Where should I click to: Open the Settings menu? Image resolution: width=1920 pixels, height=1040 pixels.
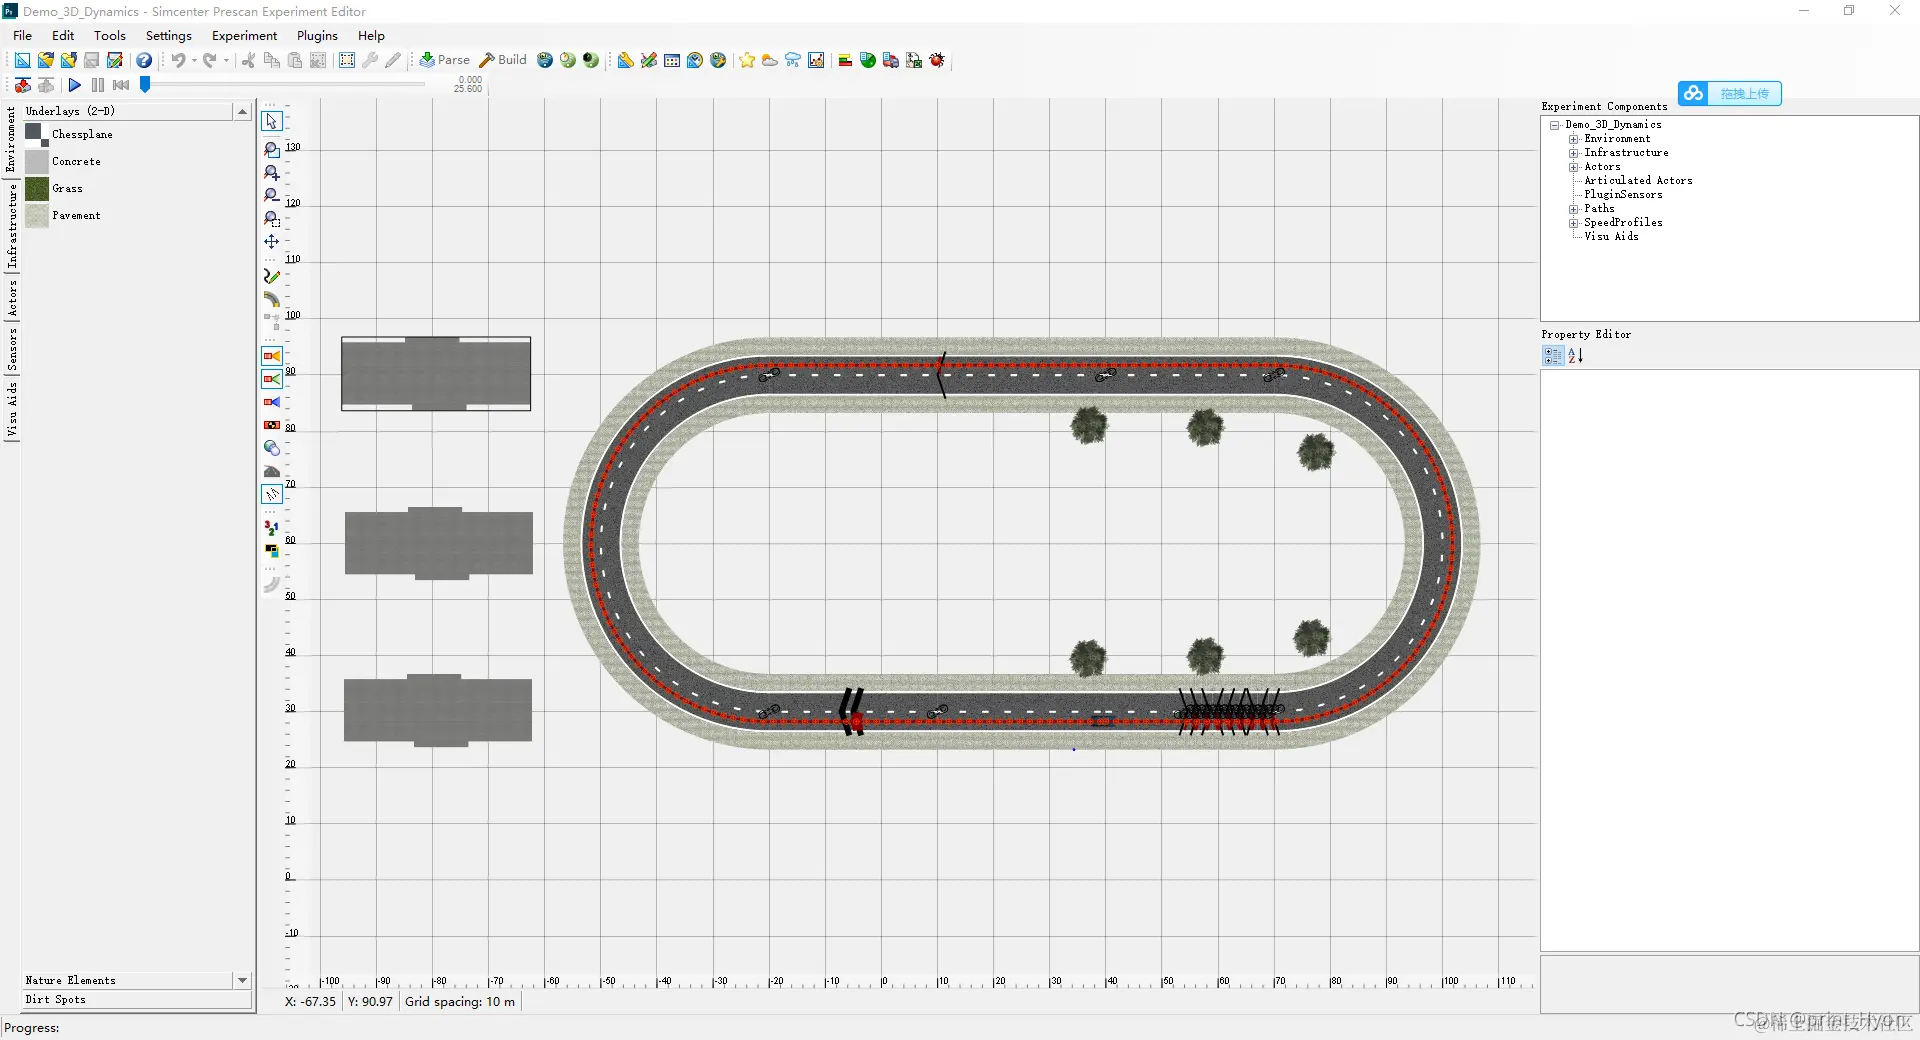(x=169, y=35)
